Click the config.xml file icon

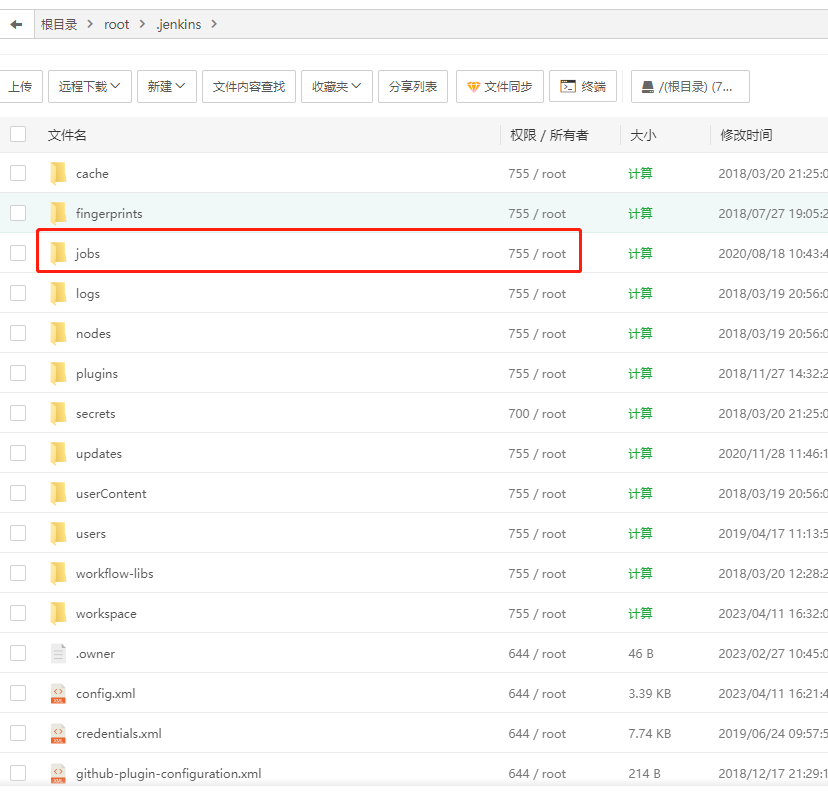(58, 694)
